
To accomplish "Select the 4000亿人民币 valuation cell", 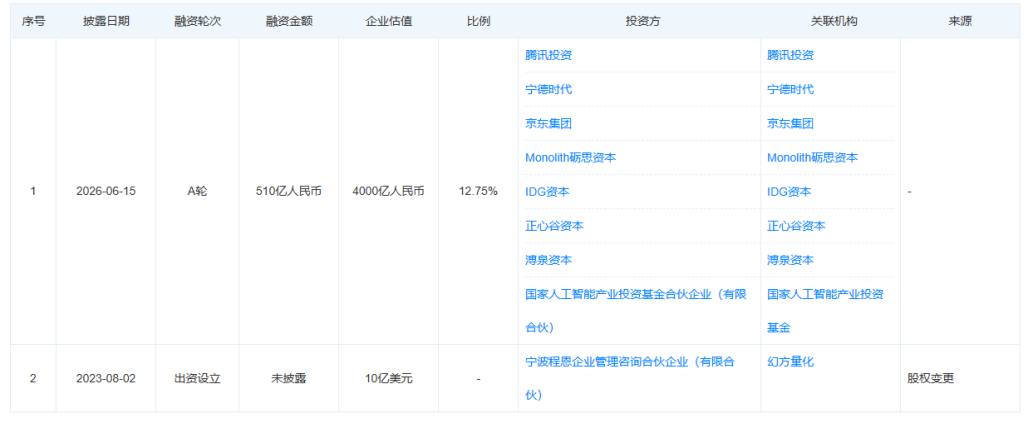I will 389,192.
